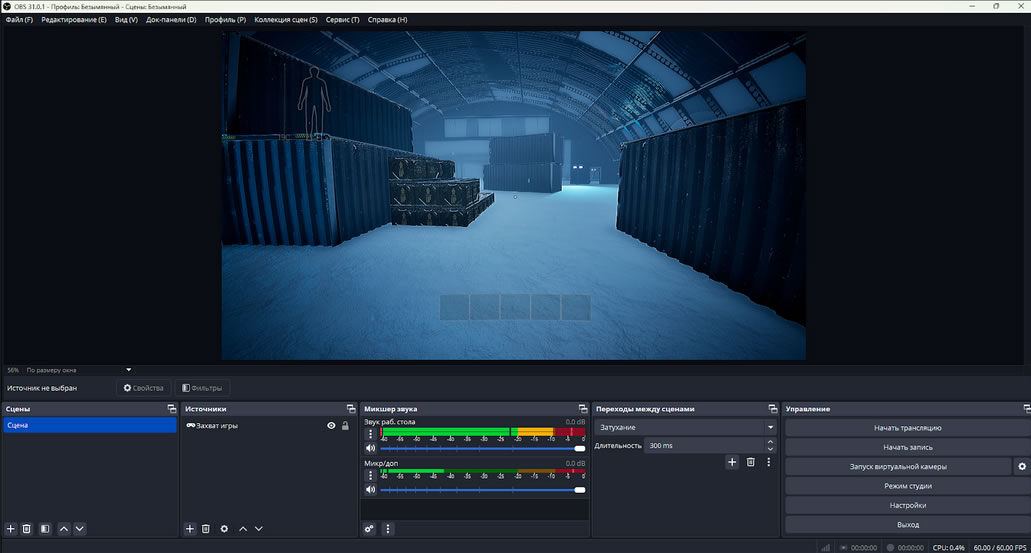Add a new scene transition
1031x553 pixels.
(732, 462)
